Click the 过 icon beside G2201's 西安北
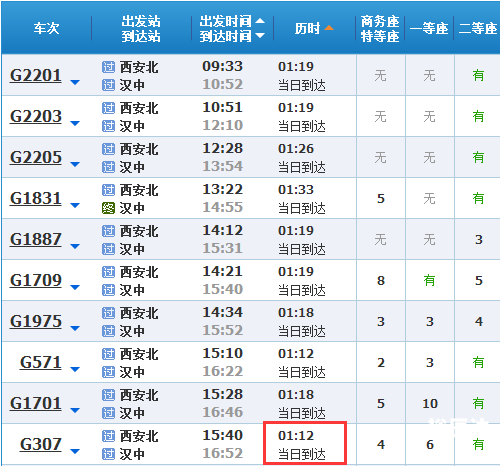The height and width of the screenshot is (466, 500). tap(108, 67)
